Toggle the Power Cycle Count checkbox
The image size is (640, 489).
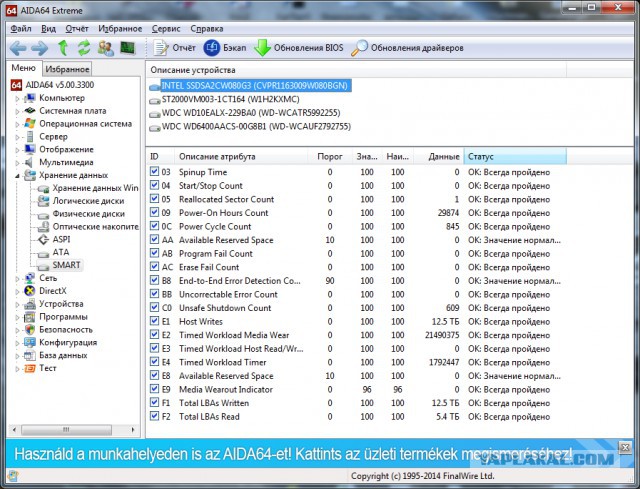pos(154,226)
